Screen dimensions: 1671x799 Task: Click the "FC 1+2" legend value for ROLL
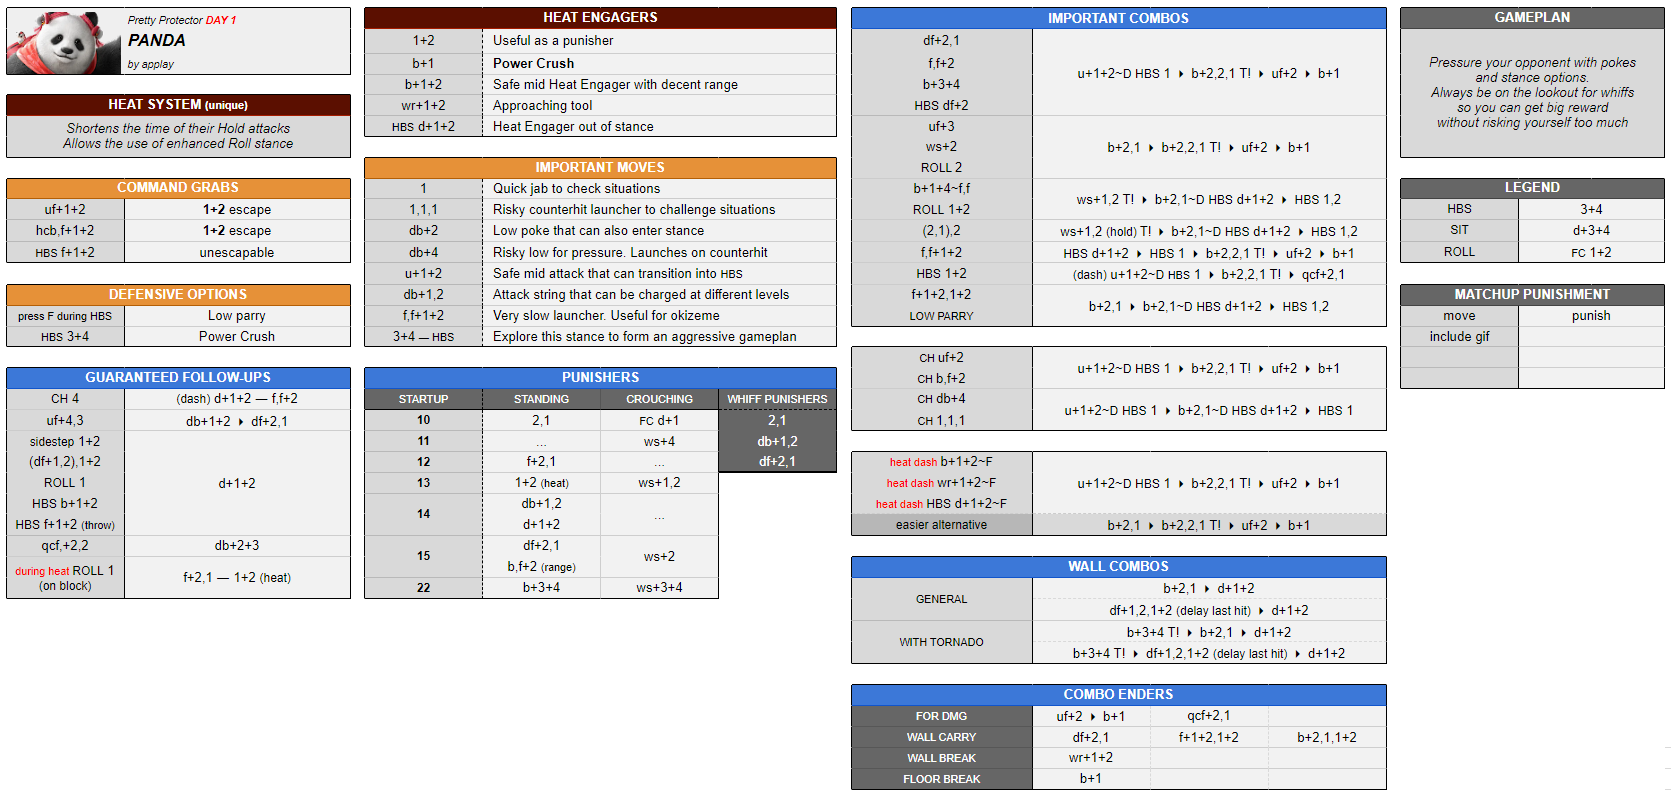point(1590,252)
